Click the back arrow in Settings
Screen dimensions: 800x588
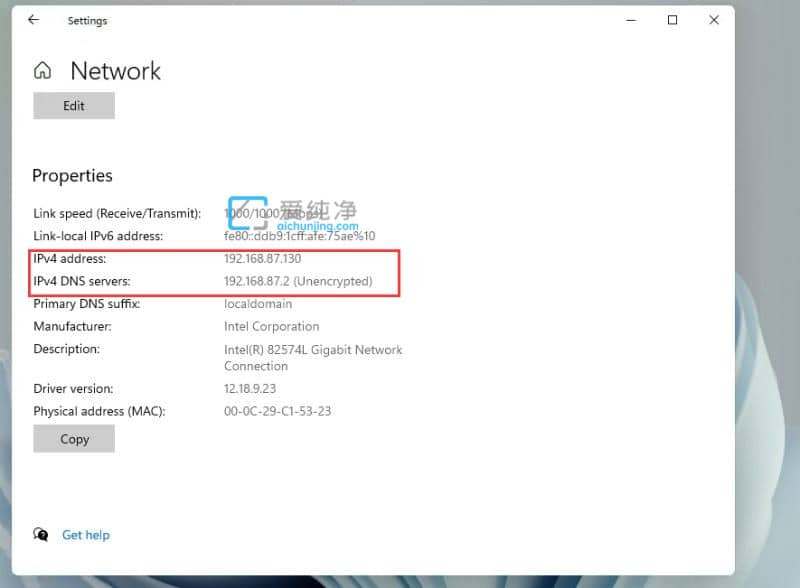click(34, 20)
